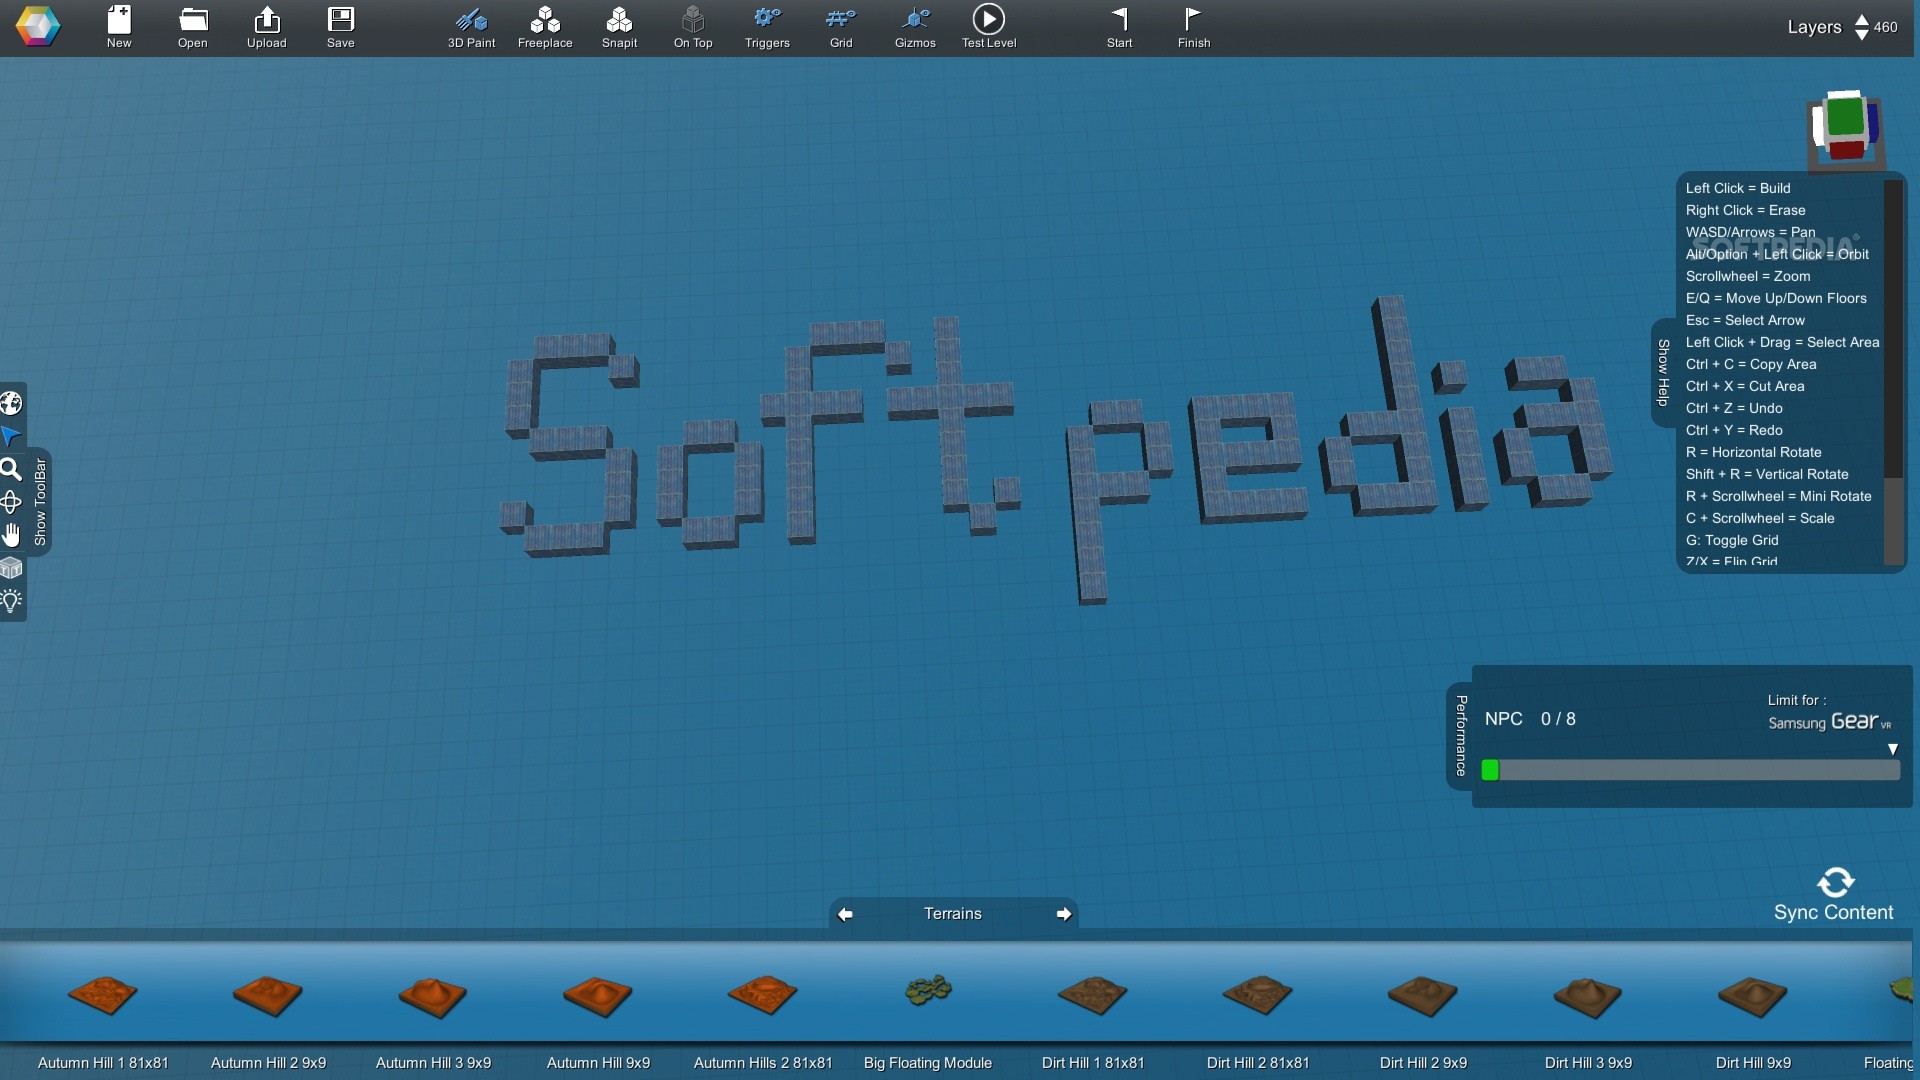Select the magnifier zoom tool
Image resolution: width=1920 pixels, height=1080 pixels.
pyautogui.click(x=11, y=469)
